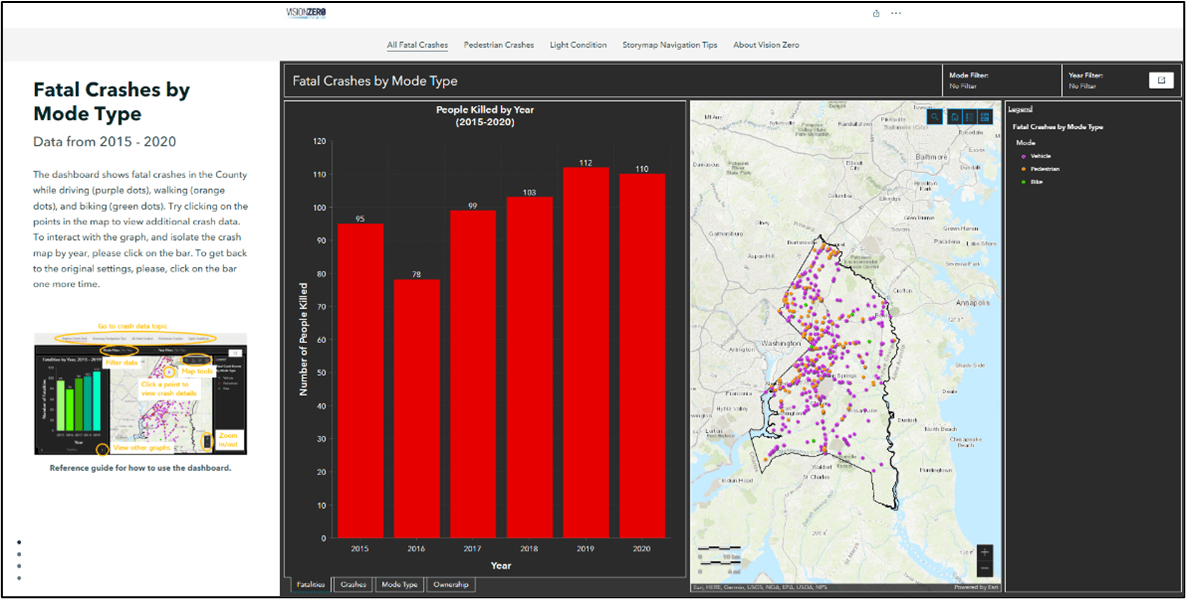
Task: Open Storymap Navigation Tips link
Action: 669,45
